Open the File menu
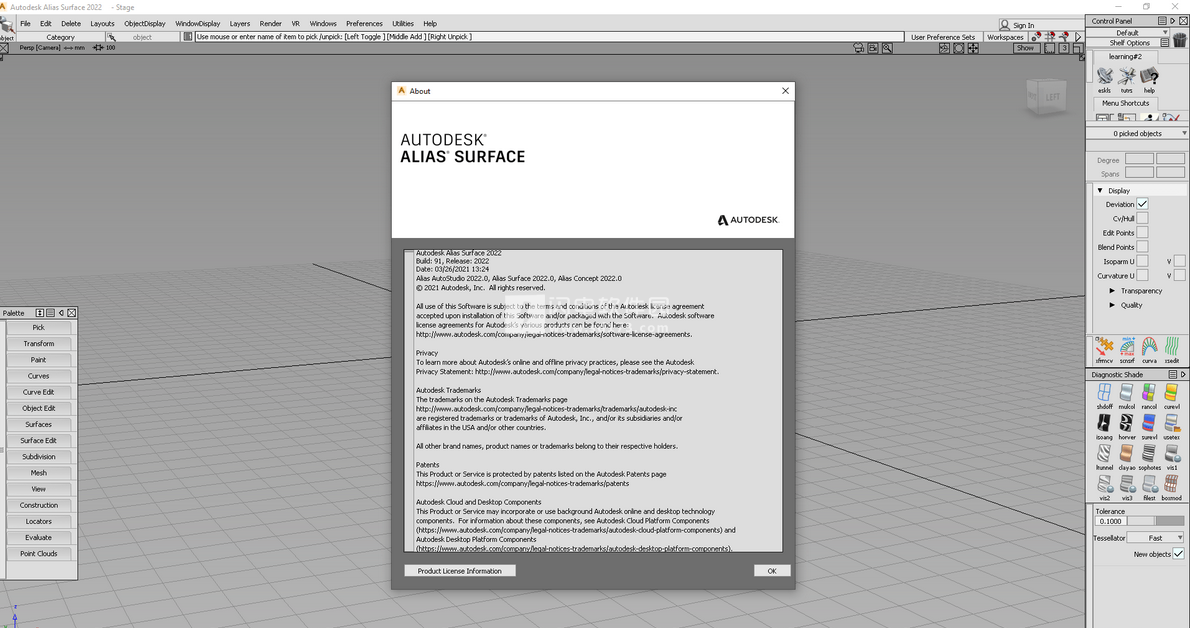The width and height of the screenshot is (1190, 628). [26, 24]
